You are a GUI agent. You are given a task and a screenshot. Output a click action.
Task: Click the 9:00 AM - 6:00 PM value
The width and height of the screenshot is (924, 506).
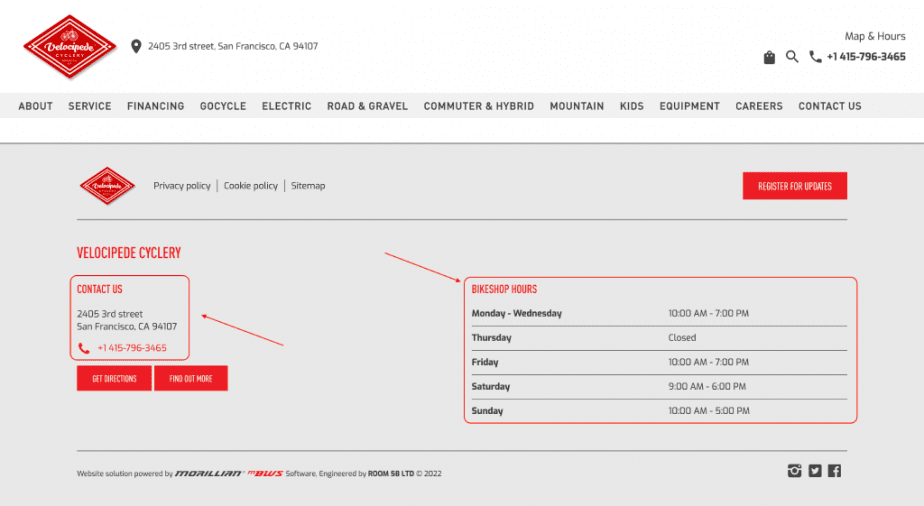pyautogui.click(x=707, y=386)
